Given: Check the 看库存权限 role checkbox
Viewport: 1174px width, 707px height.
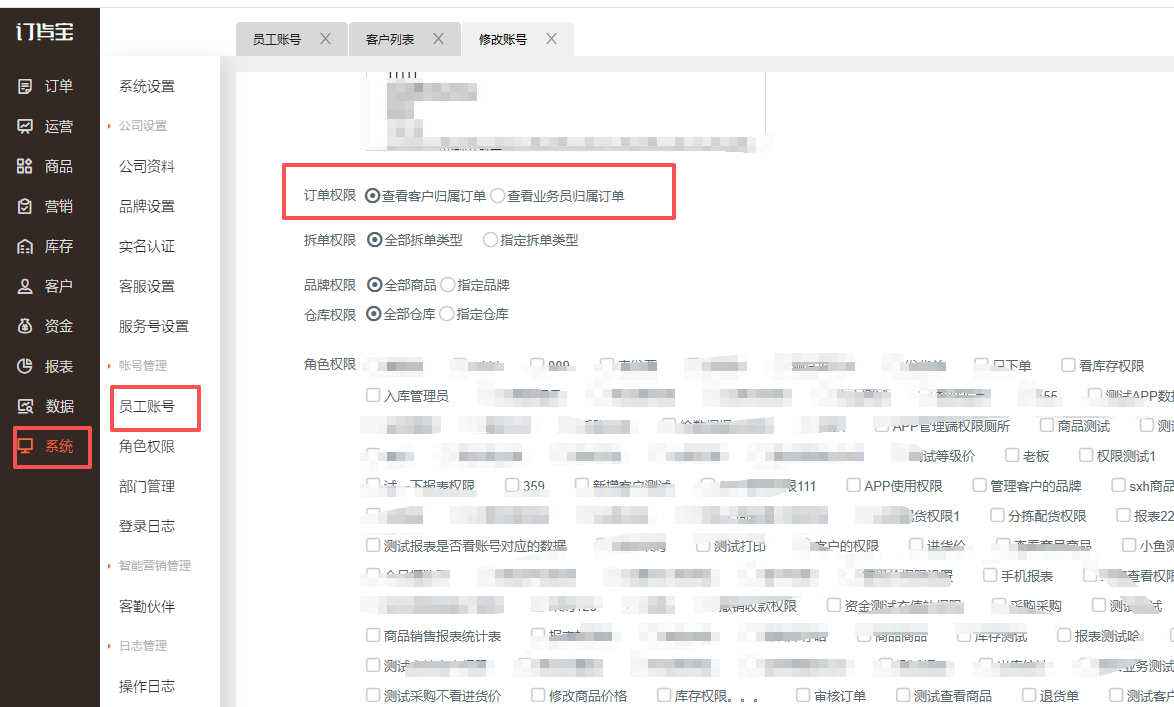Looking at the screenshot, I should pos(1068,365).
